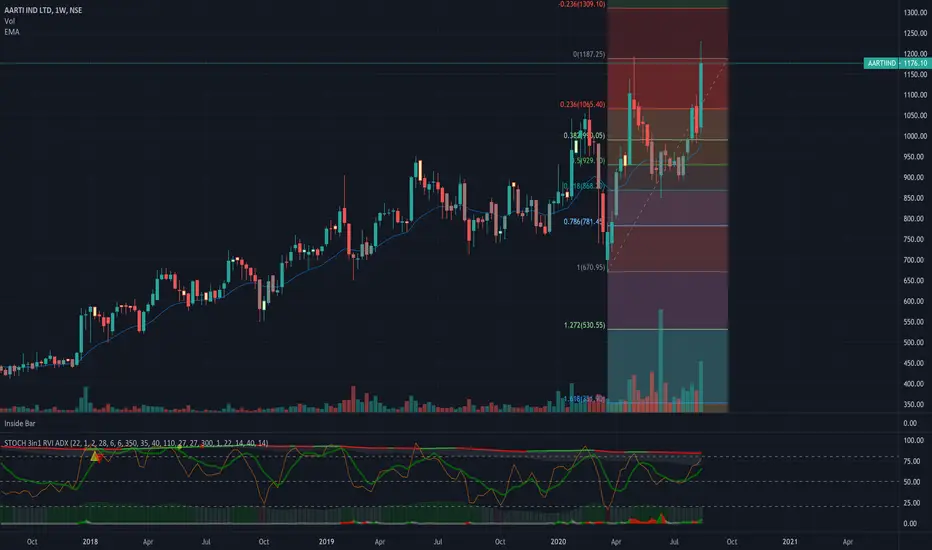This screenshot has height=550, width=932.
Task: Click 450.00 on the price scale
Action: [x=915, y=363]
